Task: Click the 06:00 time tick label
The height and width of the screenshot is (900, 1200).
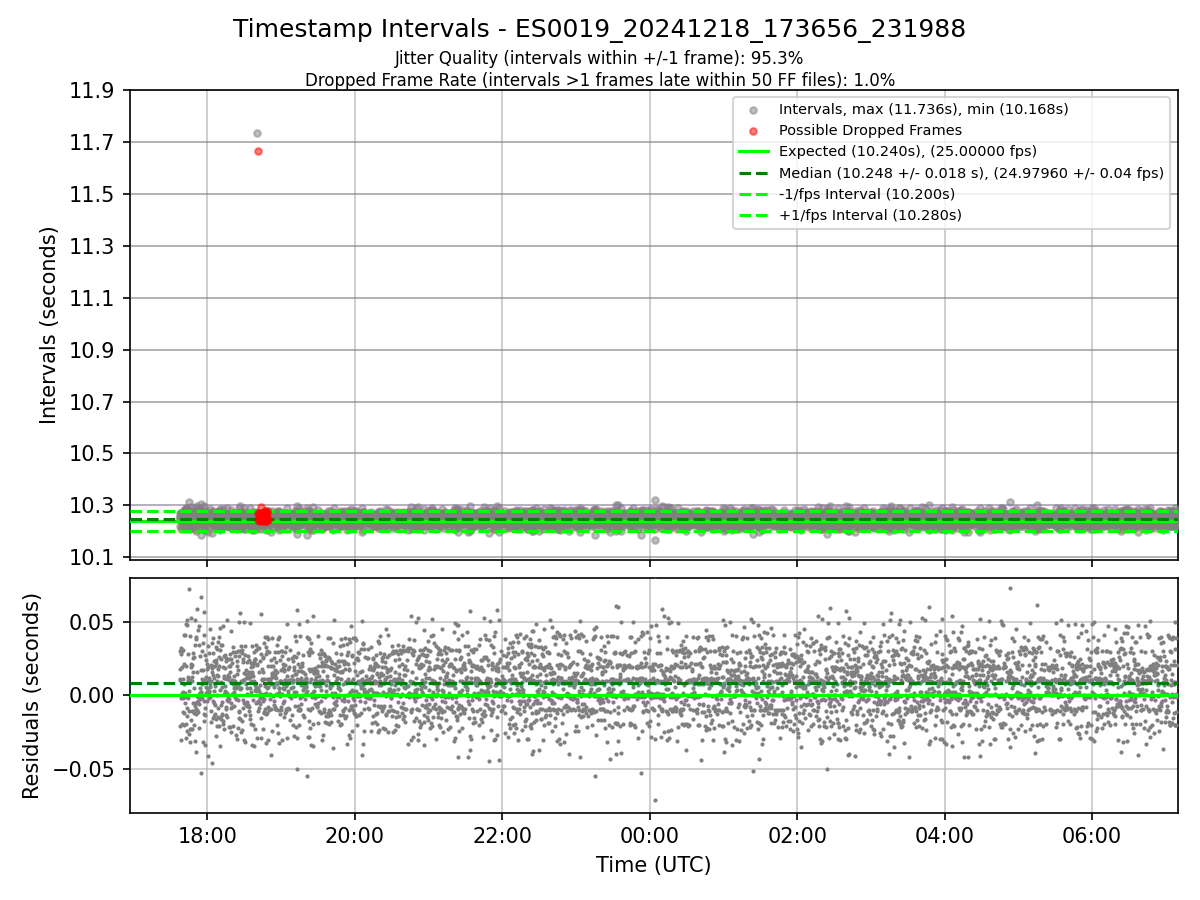Action: pyautogui.click(x=1091, y=835)
